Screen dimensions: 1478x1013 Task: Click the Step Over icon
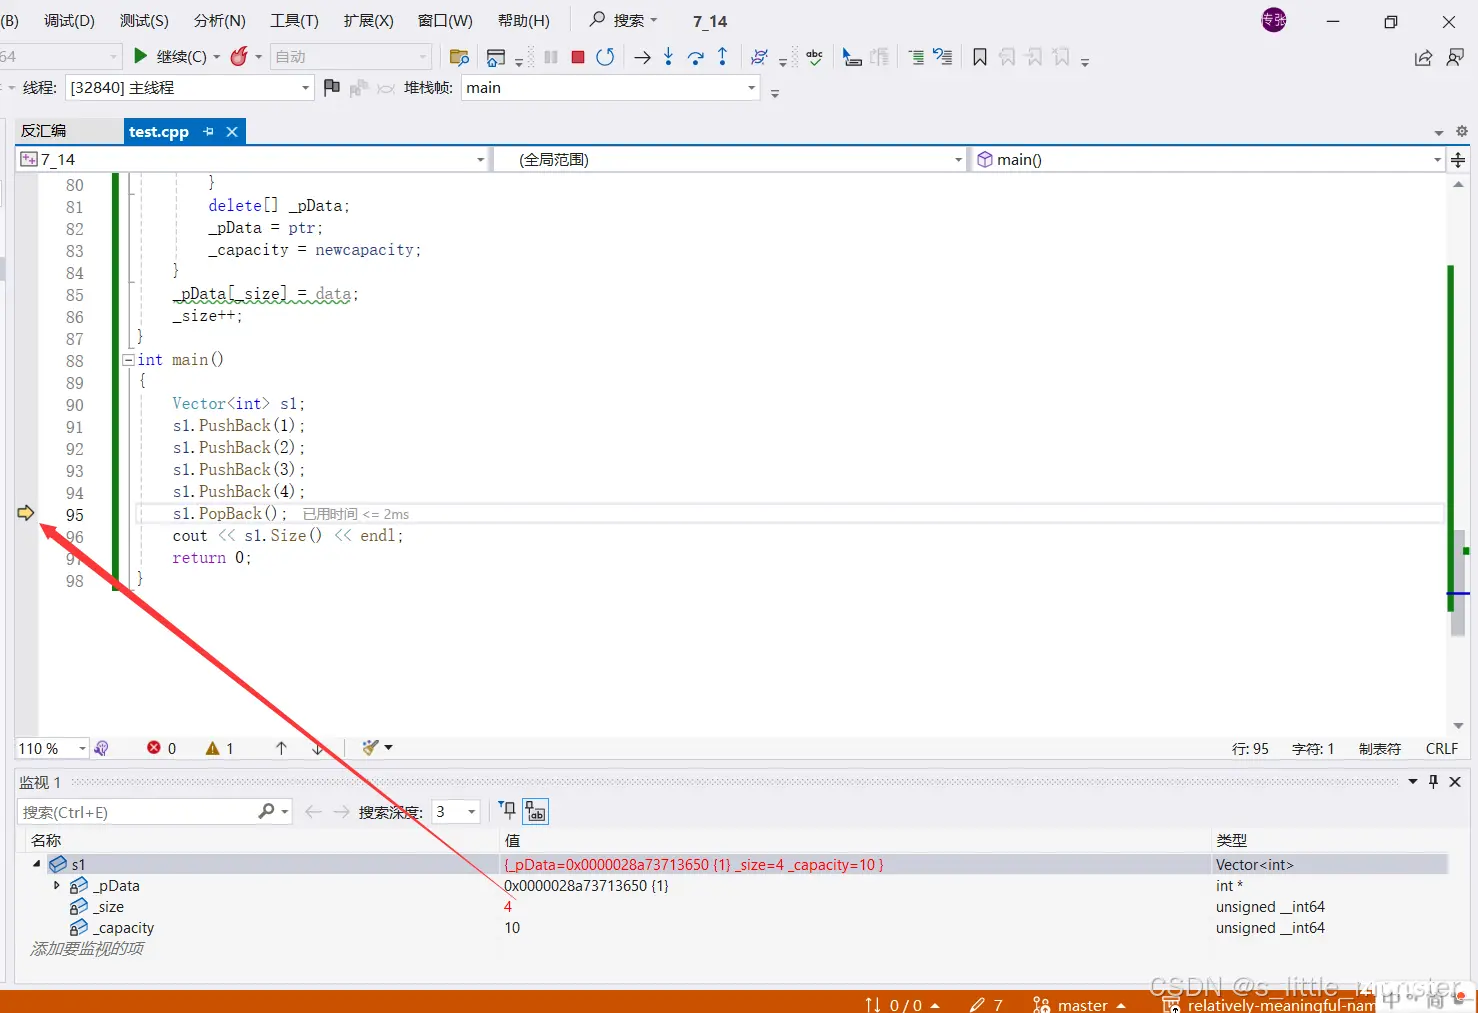tap(696, 57)
